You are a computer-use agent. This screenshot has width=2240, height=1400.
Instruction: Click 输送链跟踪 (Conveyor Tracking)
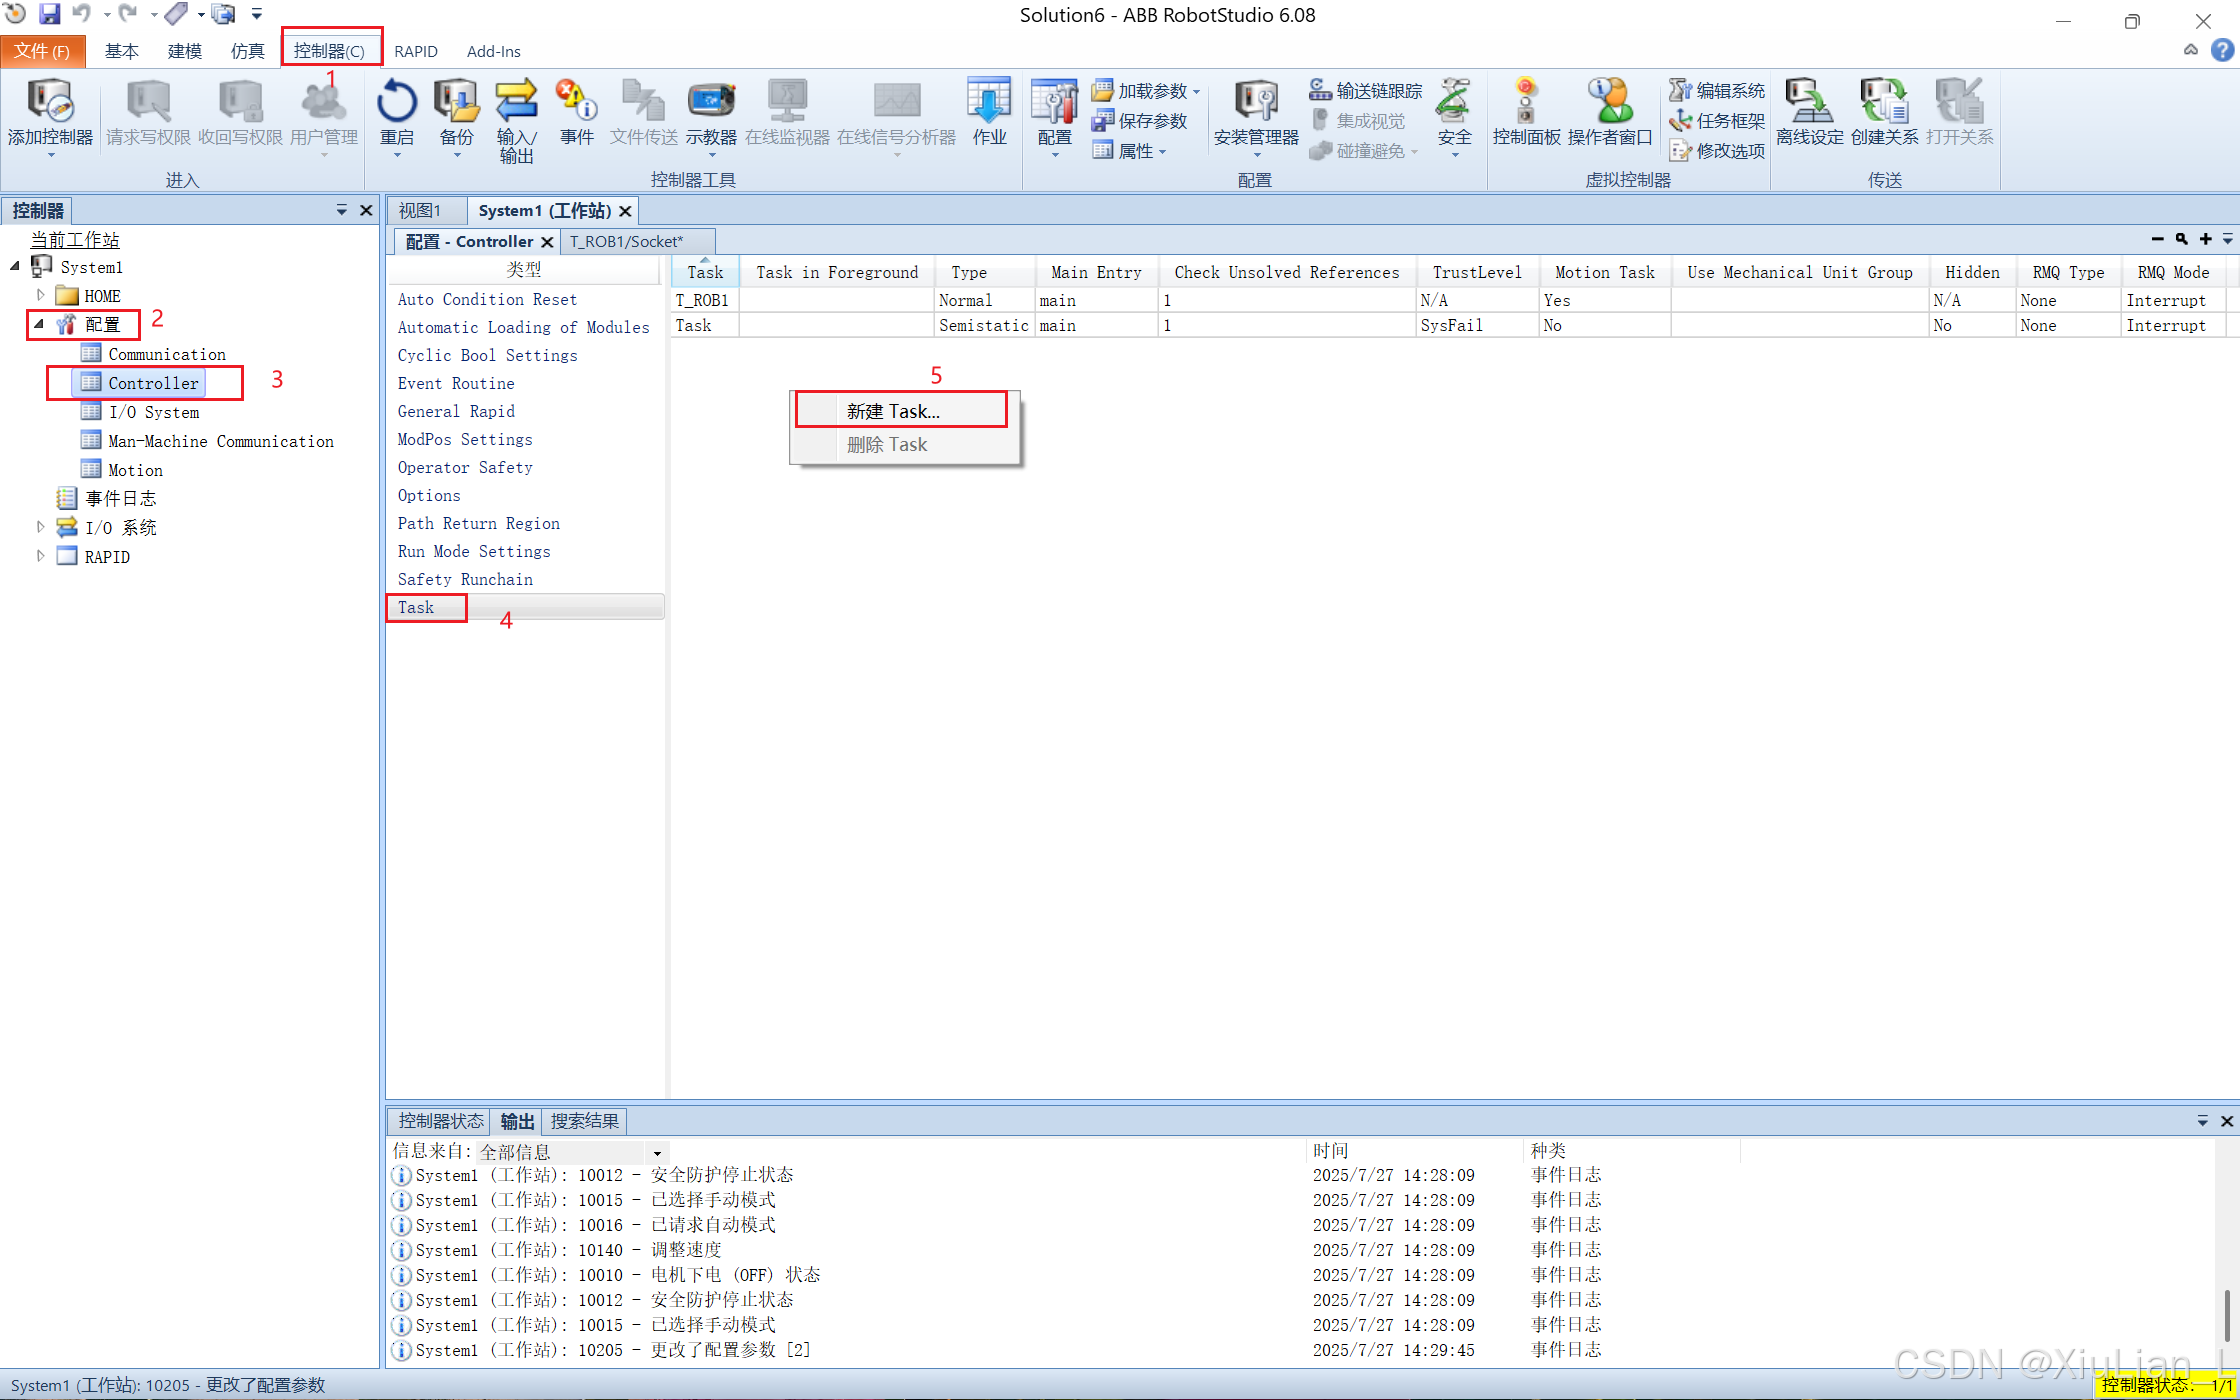pos(1366,91)
